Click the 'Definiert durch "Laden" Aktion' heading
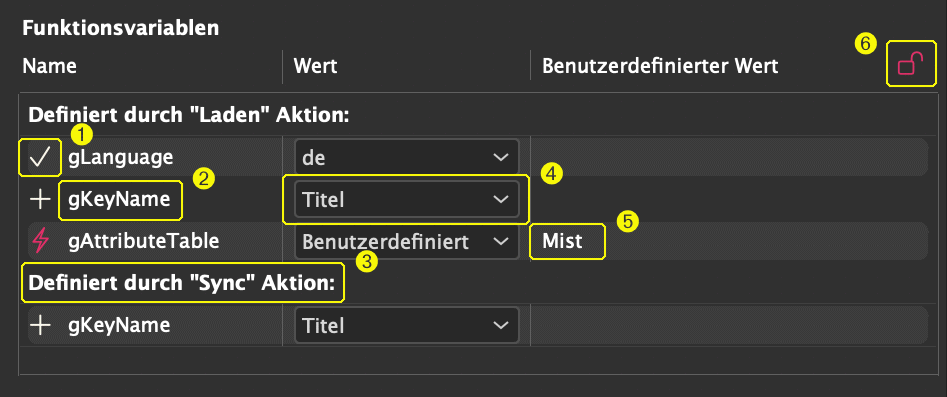The image size is (947, 397). click(x=189, y=114)
